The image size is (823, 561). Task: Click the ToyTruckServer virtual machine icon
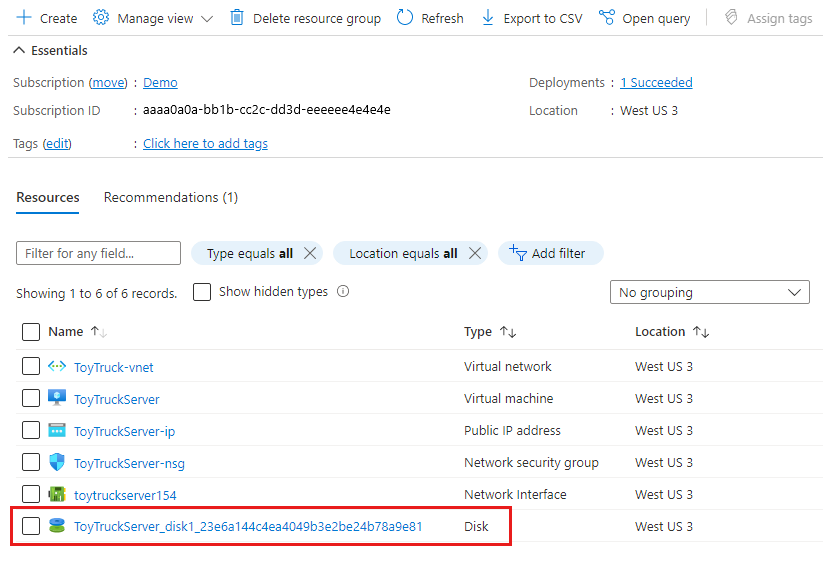click(x=57, y=398)
